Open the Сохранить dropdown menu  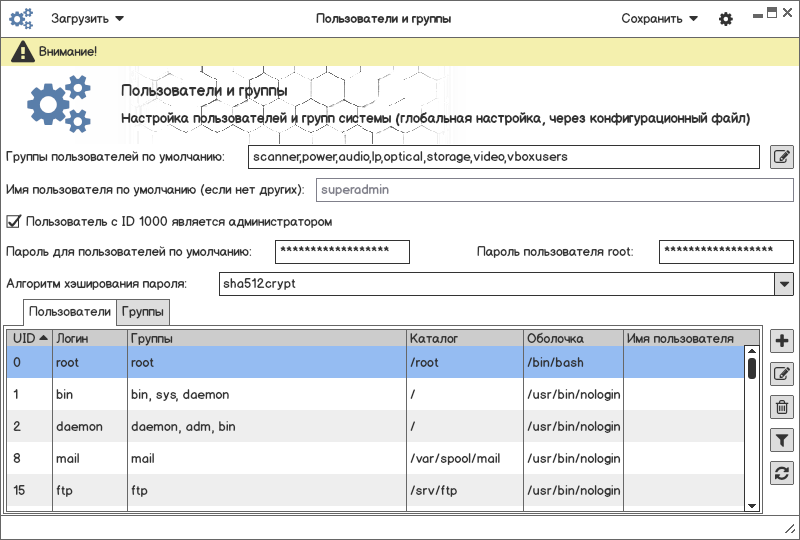[659, 19]
